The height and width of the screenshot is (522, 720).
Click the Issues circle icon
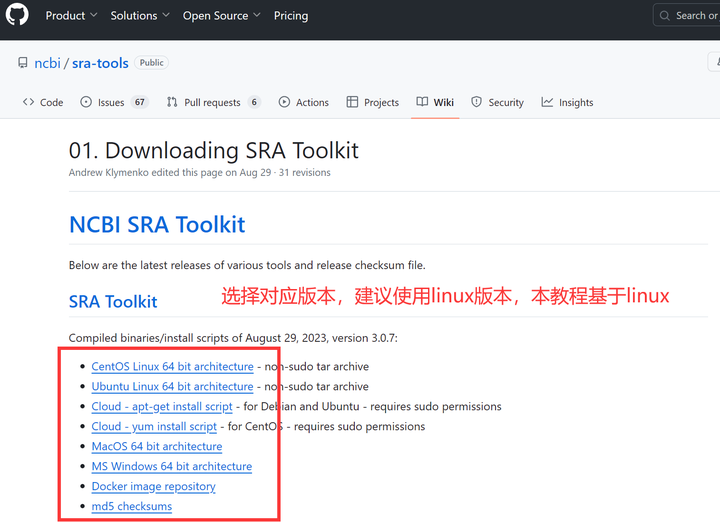tap(86, 102)
